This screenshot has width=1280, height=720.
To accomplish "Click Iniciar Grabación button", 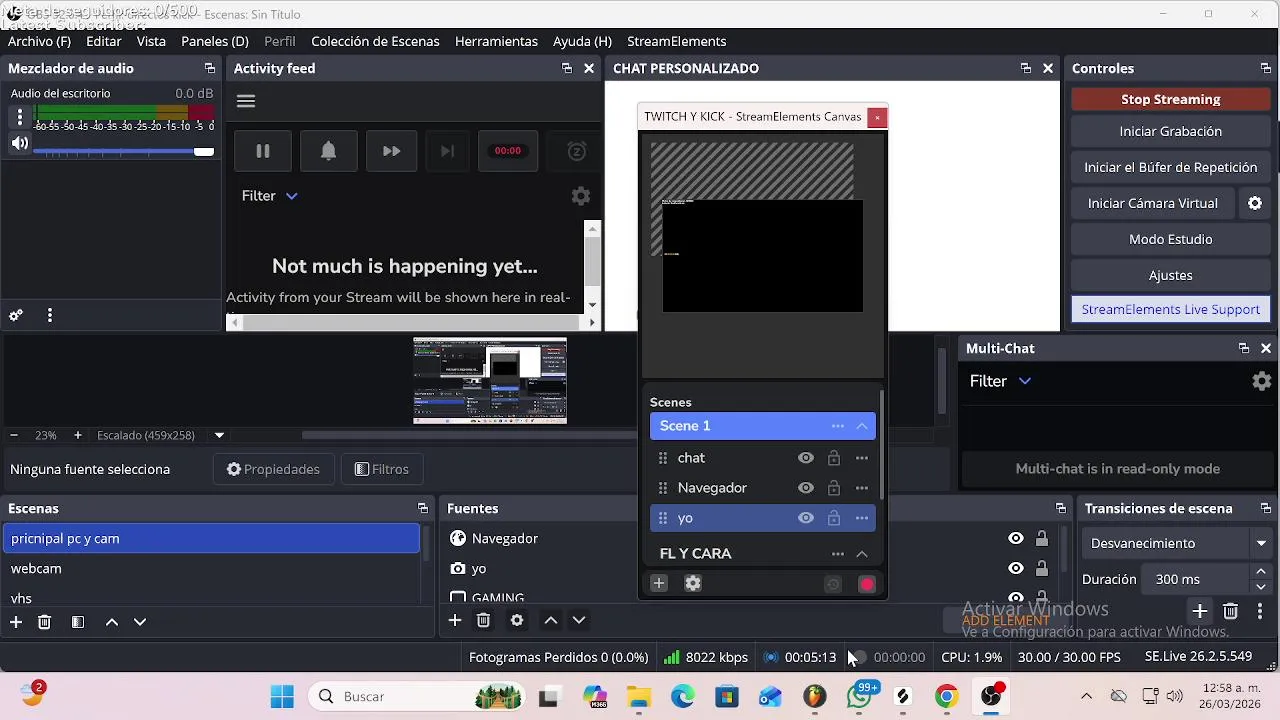I will (x=1171, y=131).
